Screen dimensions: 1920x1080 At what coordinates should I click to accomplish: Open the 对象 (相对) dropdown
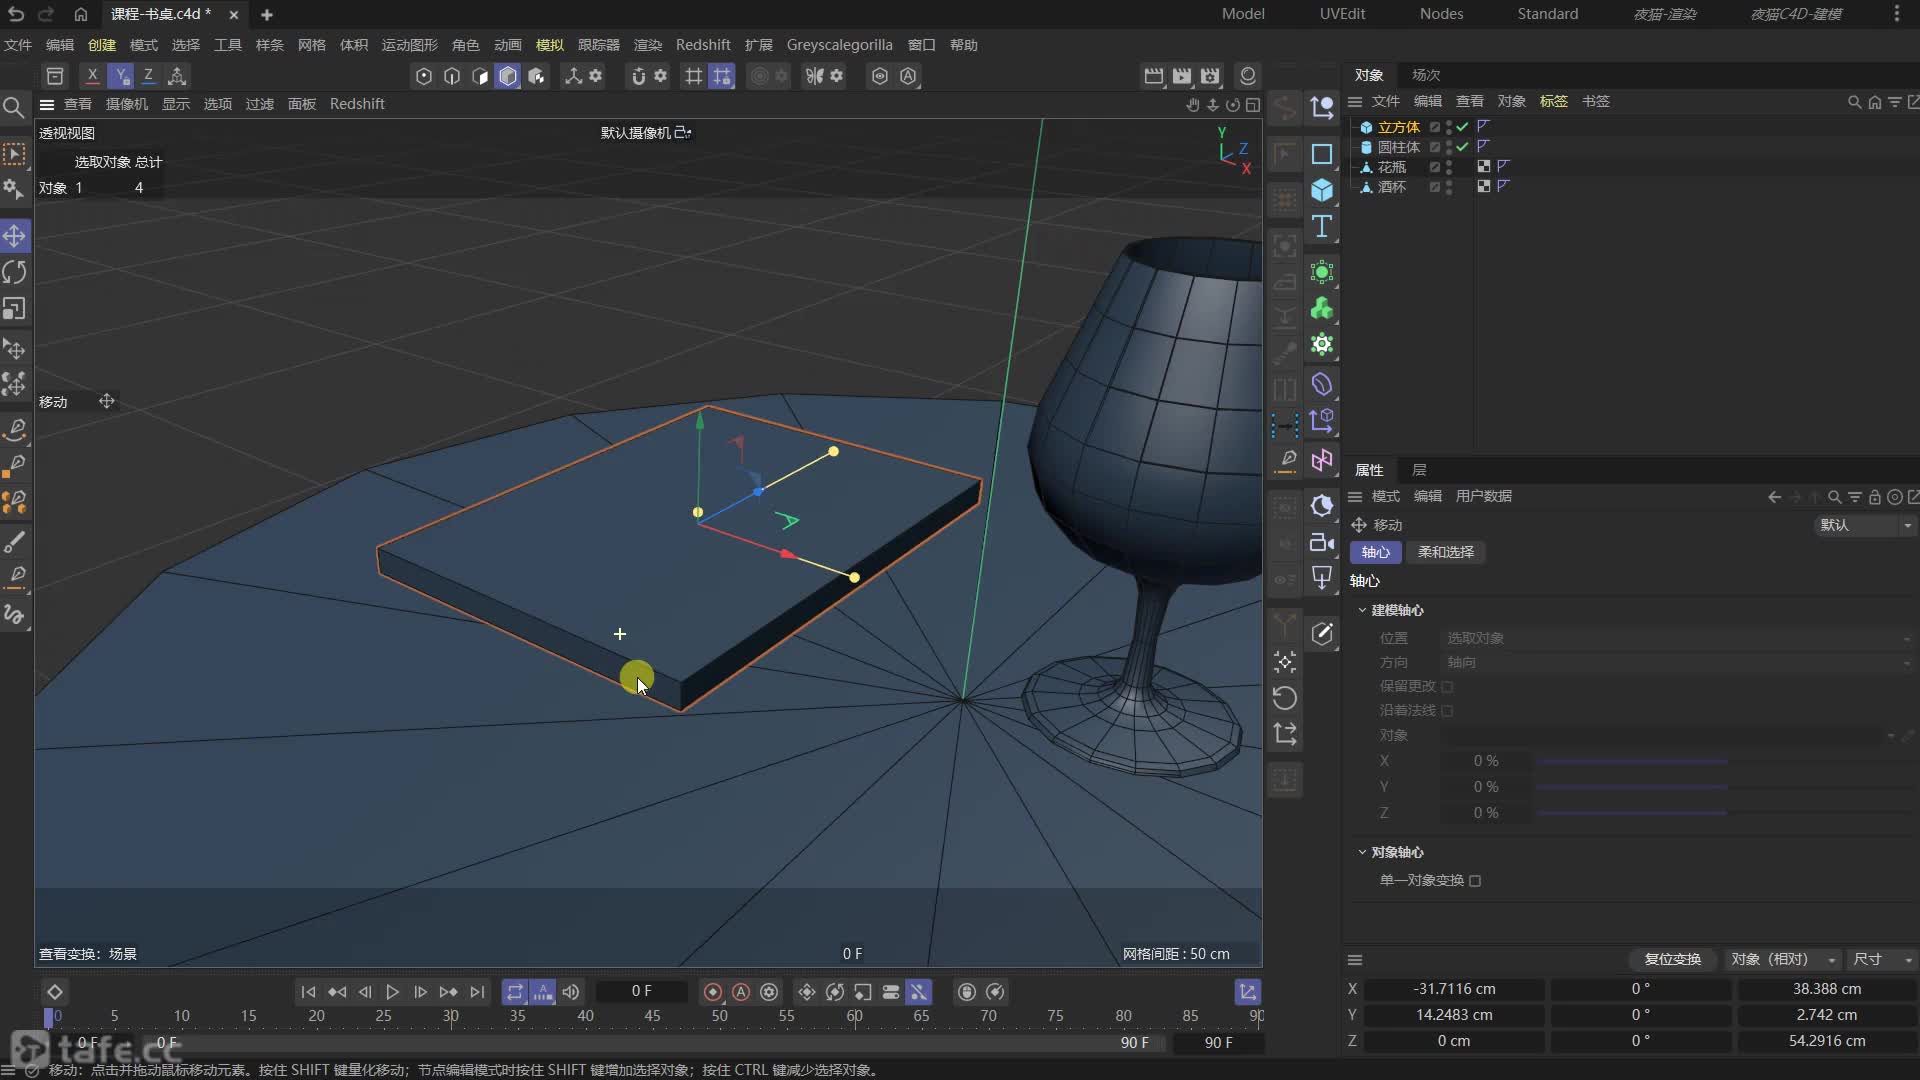click(x=1782, y=959)
